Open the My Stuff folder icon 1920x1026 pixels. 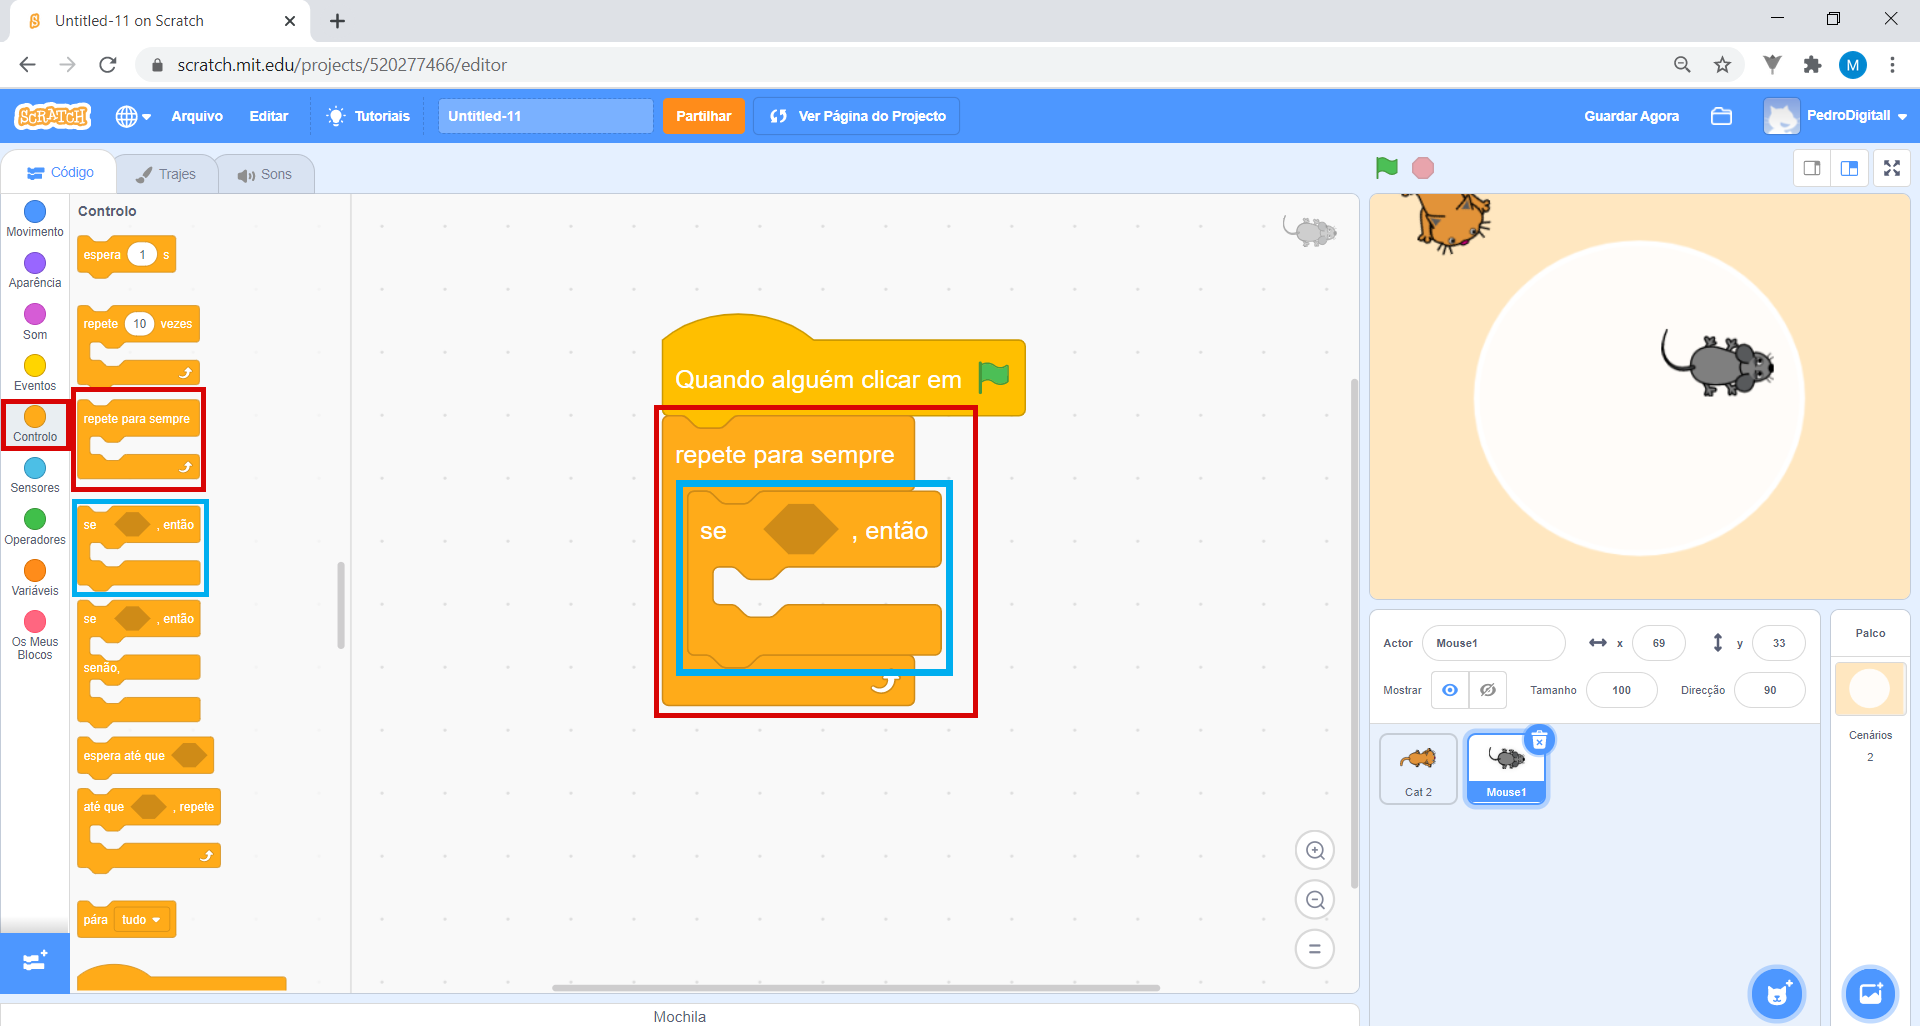pos(1721,116)
